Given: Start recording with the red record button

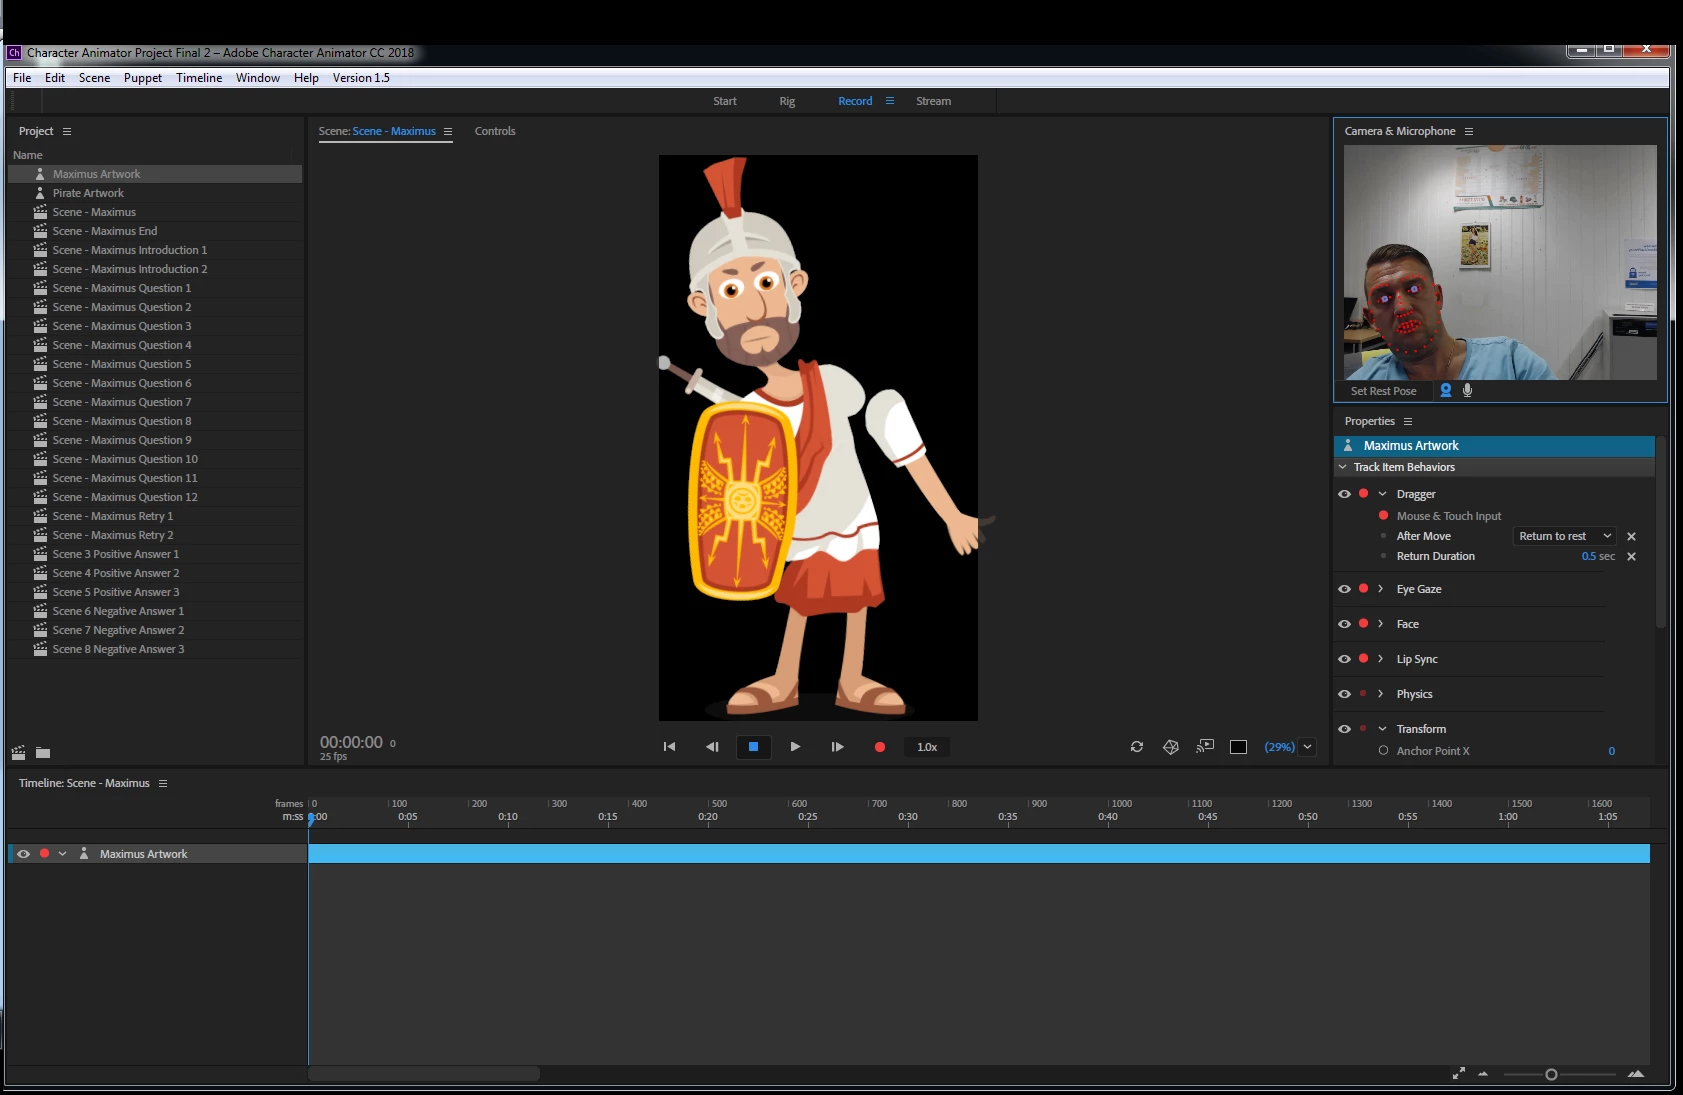Looking at the screenshot, I should [x=880, y=747].
